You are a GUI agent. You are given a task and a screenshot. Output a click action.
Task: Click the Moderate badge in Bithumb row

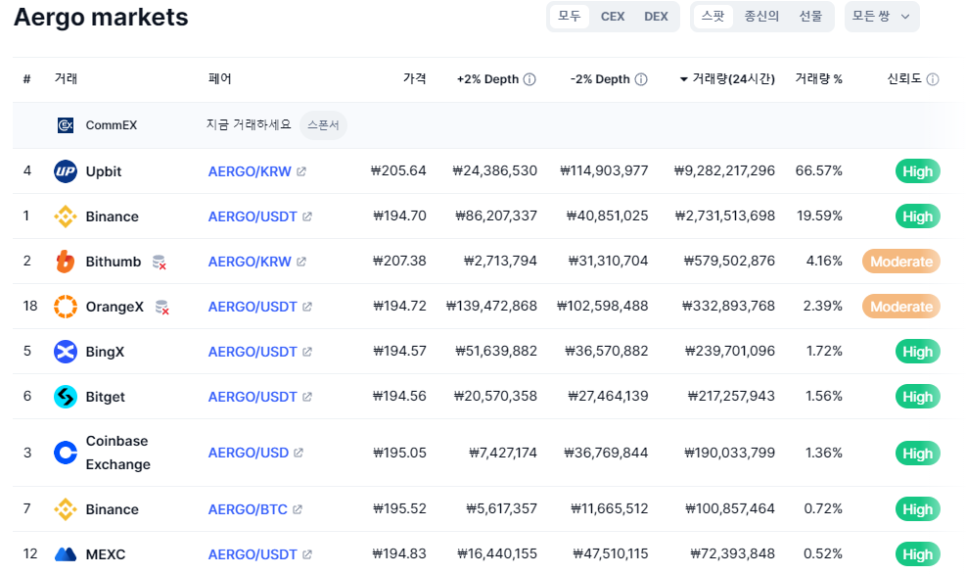point(901,261)
